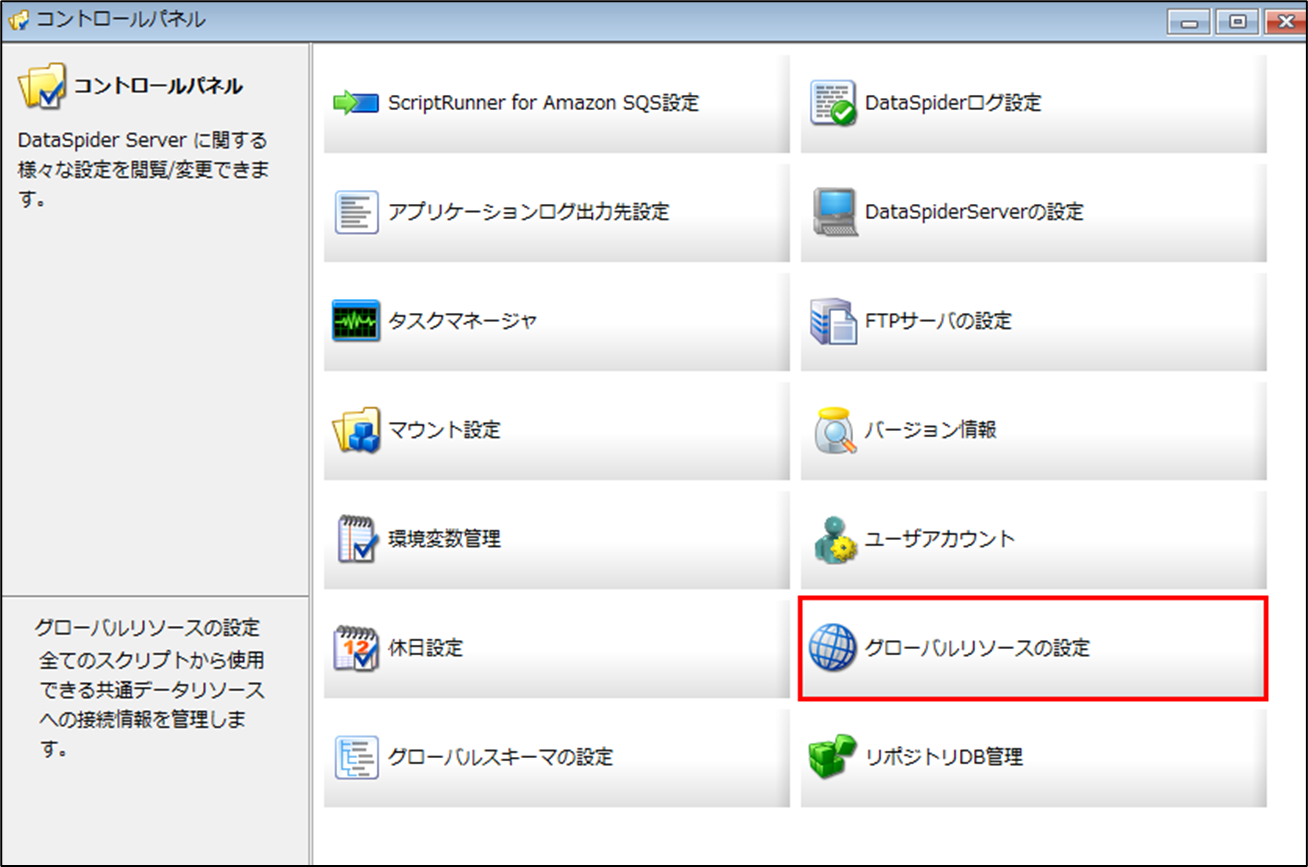Click the グローバルリソースの設定 description heading in sidebar

tap(147, 628)
